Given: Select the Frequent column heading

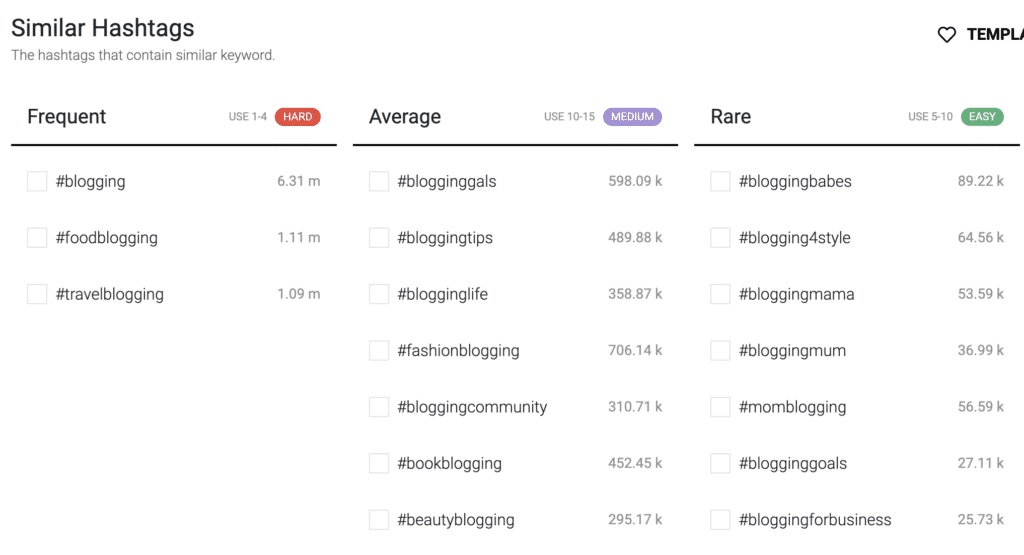Looking at the screenshot, I should click(67, 117).
